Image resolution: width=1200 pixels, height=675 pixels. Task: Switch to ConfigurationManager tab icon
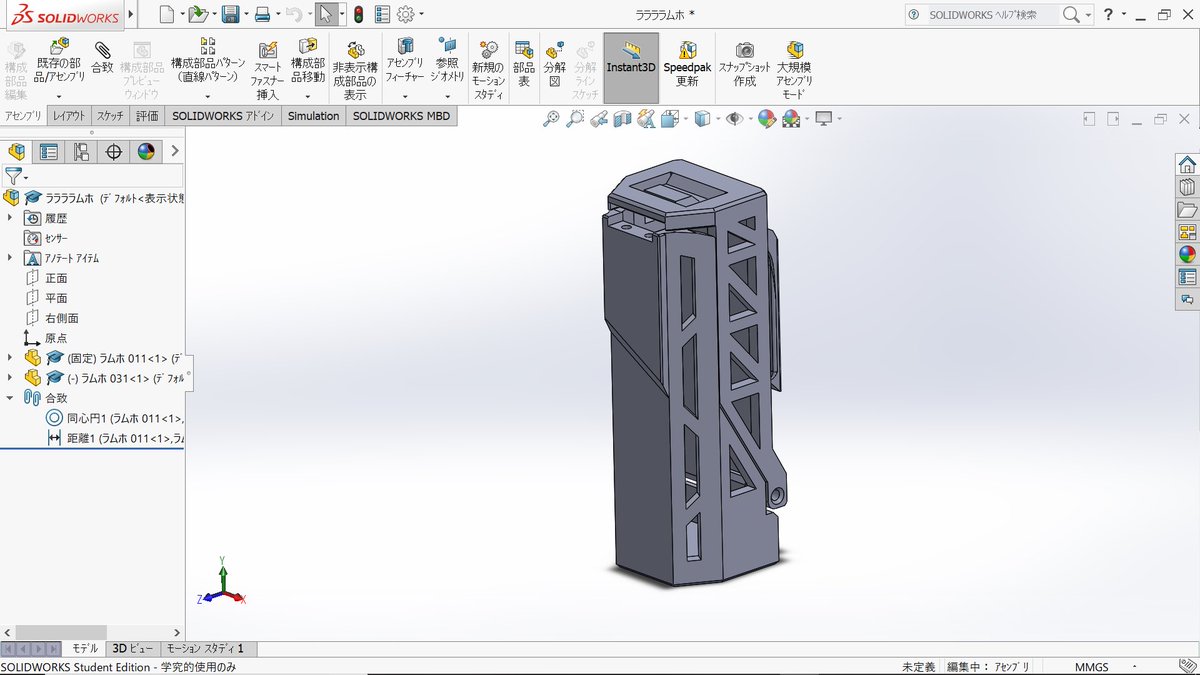tap(81, 151)
